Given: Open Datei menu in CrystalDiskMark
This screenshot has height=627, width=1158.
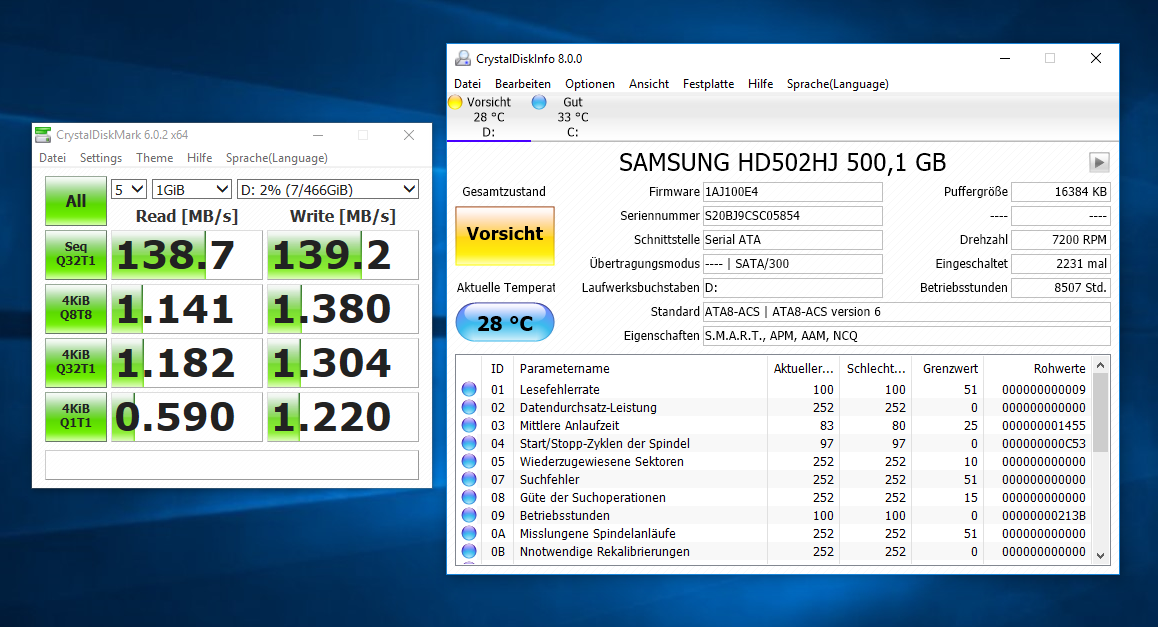Looking at the screenshot, I should [52, 158].
